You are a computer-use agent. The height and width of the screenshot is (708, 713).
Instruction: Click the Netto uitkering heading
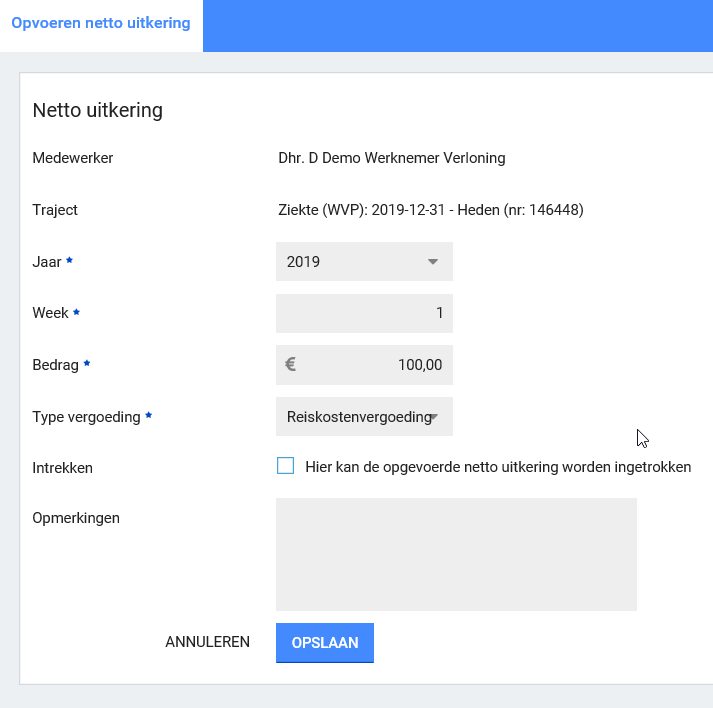pyautogui.click(x=98, y=110)
